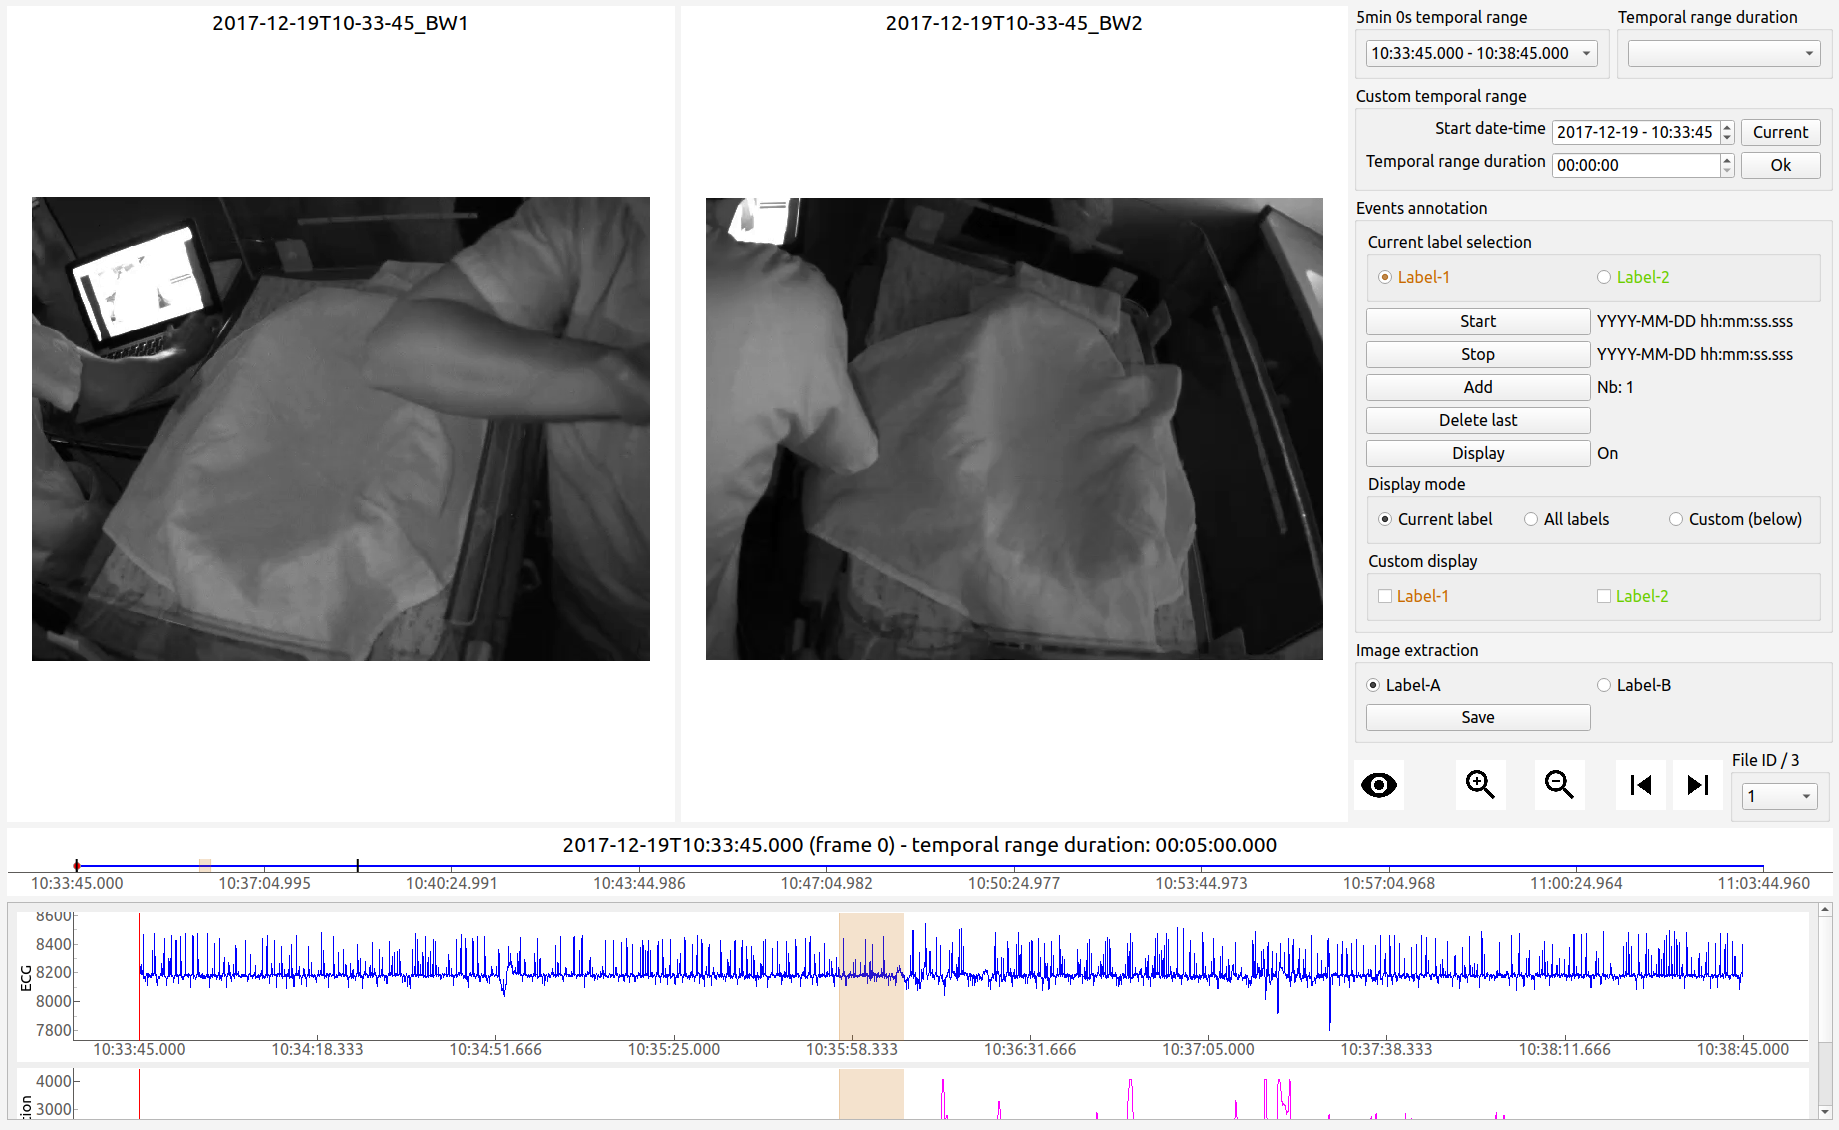Image resolution: width=1839 pixels, height=1130 pixels.
Task: Click the zoom in magnifier icon
Action: (1480, 785)
